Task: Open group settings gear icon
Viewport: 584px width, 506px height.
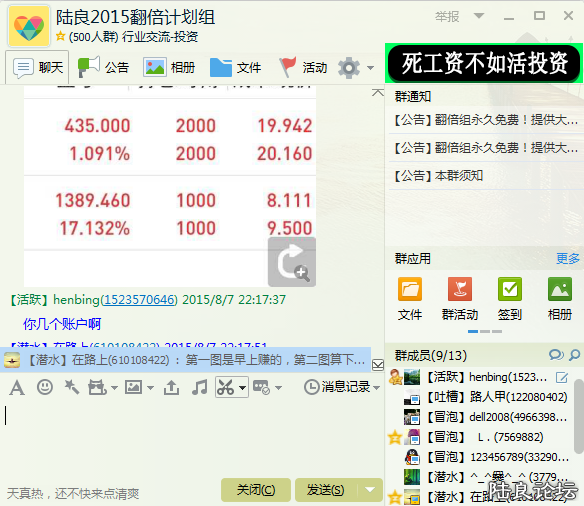Action: pos(349,68)
